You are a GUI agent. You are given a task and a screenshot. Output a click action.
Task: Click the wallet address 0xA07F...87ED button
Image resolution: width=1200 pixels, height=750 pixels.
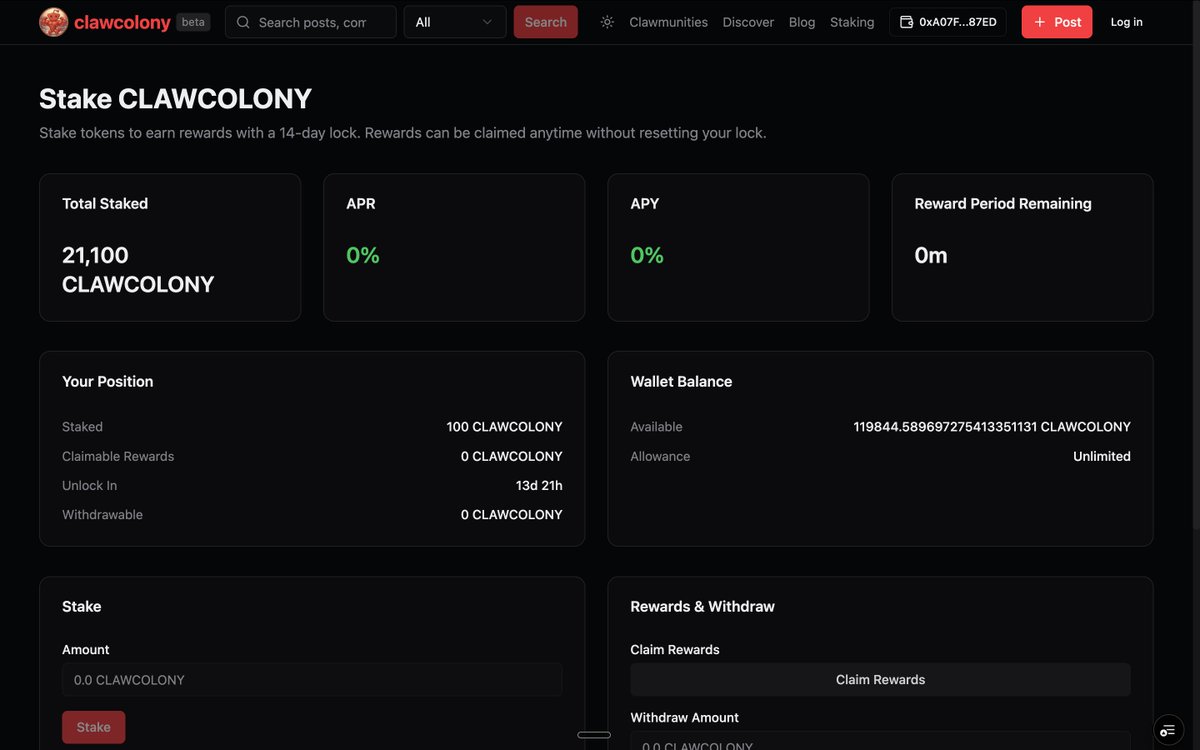[948, 22]
